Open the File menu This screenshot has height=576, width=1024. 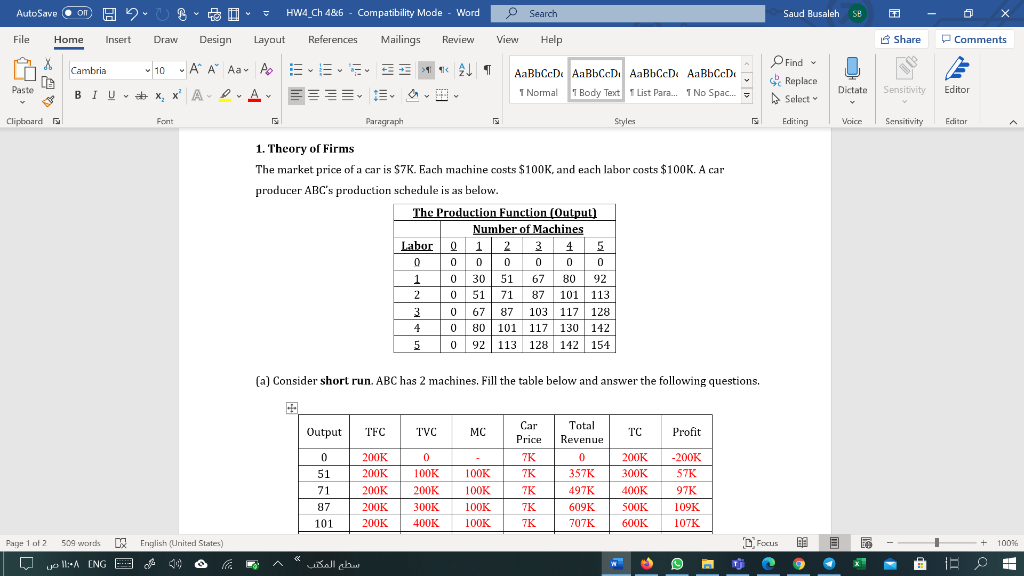(x=22, y=39)
